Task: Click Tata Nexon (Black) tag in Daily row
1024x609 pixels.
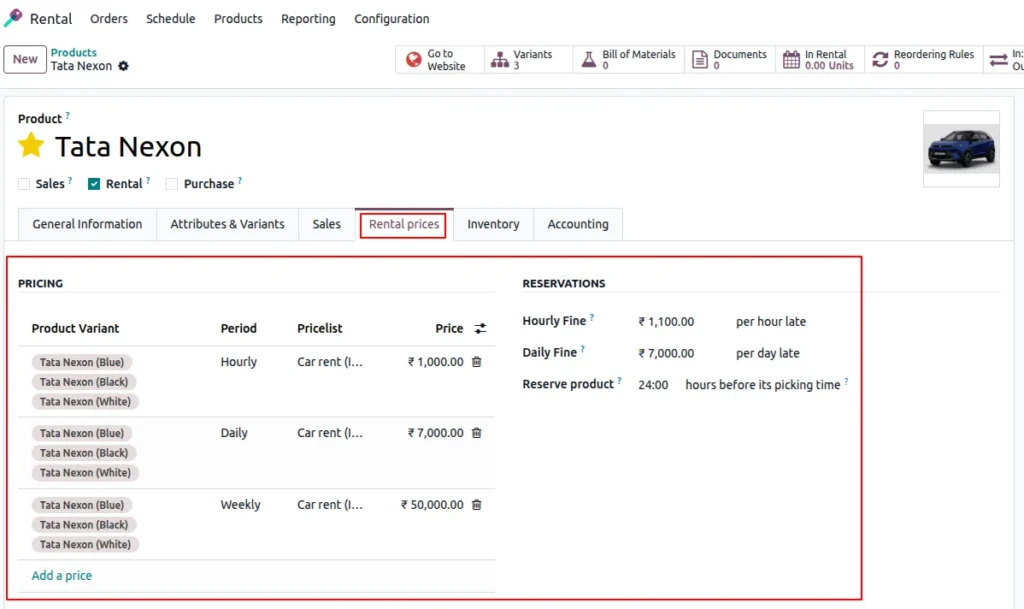Action: 84,453
